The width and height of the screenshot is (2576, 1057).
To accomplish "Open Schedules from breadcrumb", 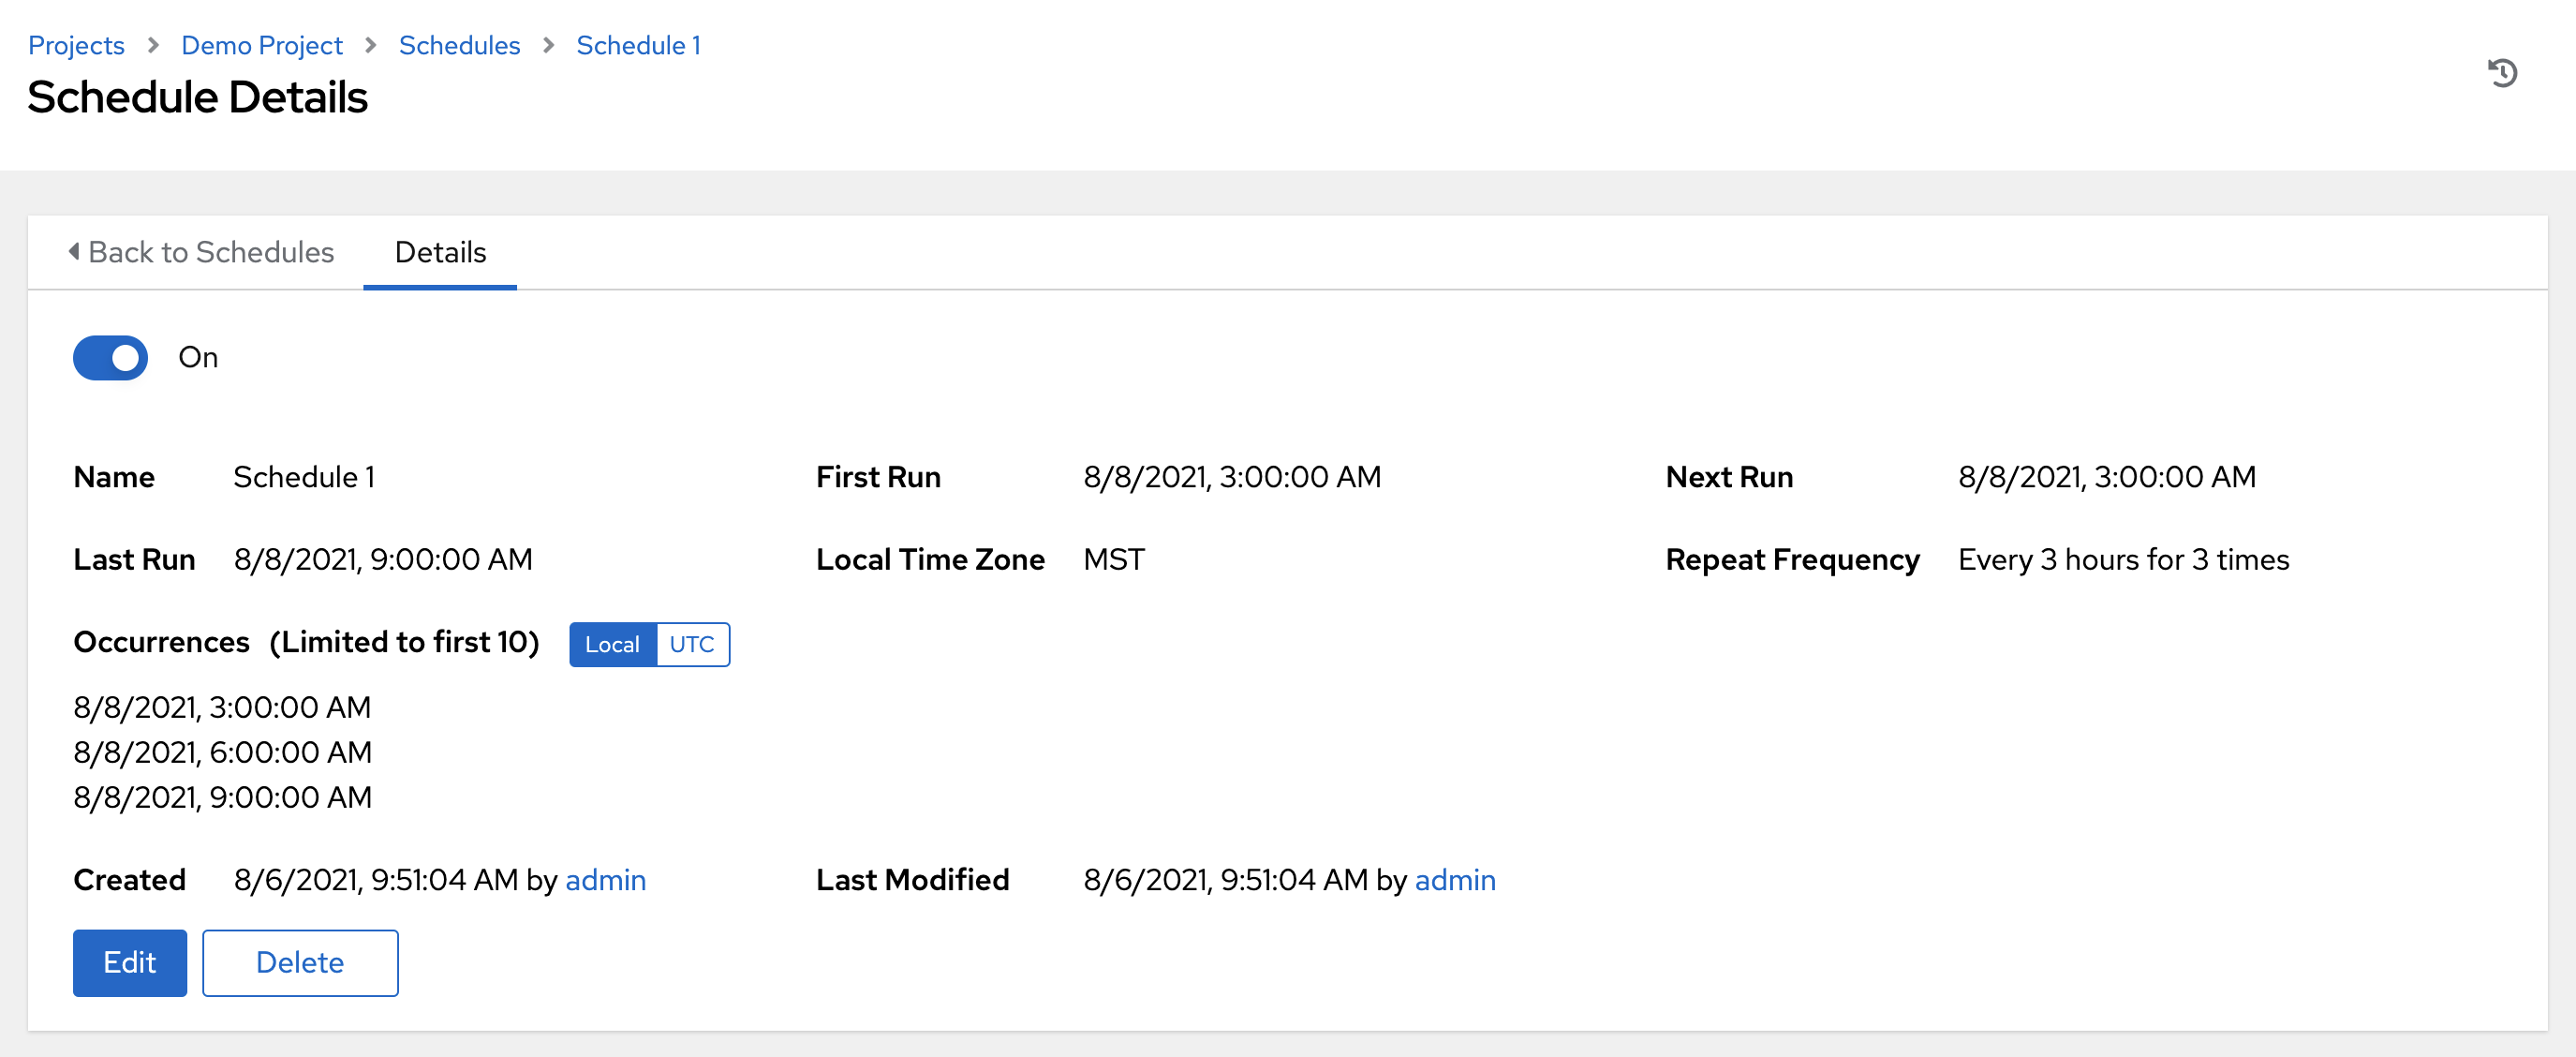I will (x=459, y=45).
